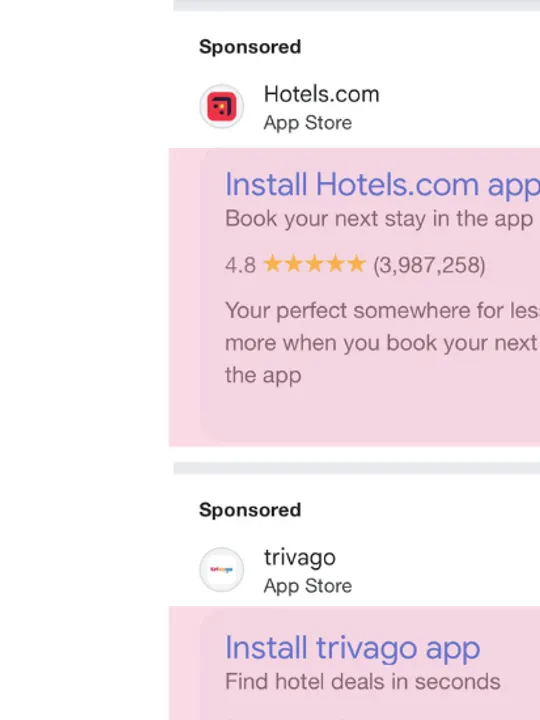Click App Store label under trivago

[308, 586]
